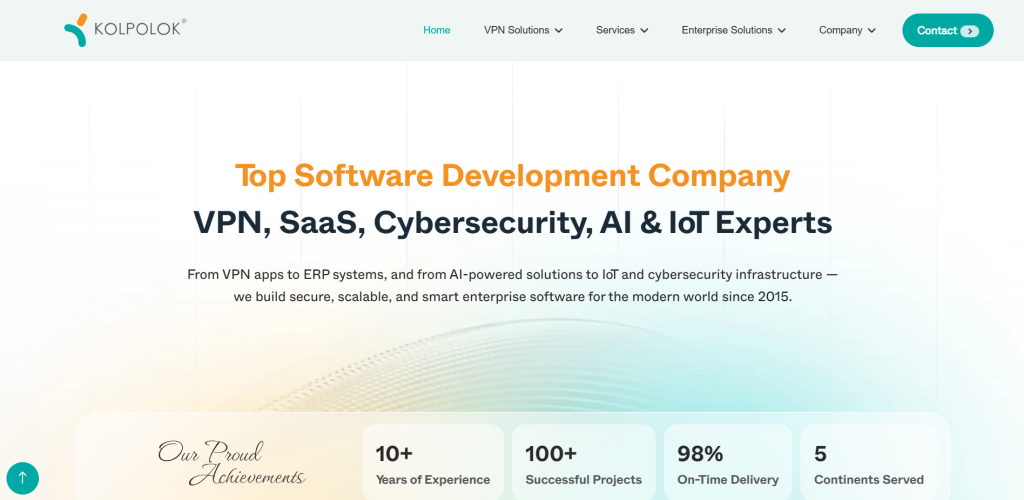This screenshot has width=1024, height=500.
Task: Expand the chevron beside VPN Solutions
Action: [559, 31]
